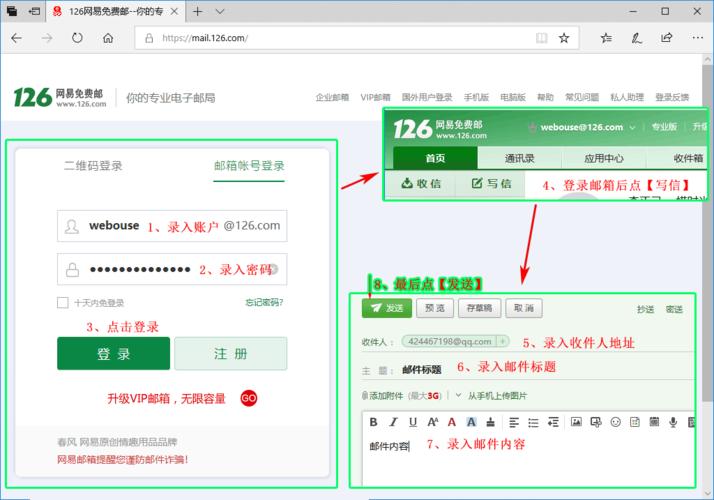Click the 预览 button
The height and width of the screenshot is (500, 714).
coord(435,308)
